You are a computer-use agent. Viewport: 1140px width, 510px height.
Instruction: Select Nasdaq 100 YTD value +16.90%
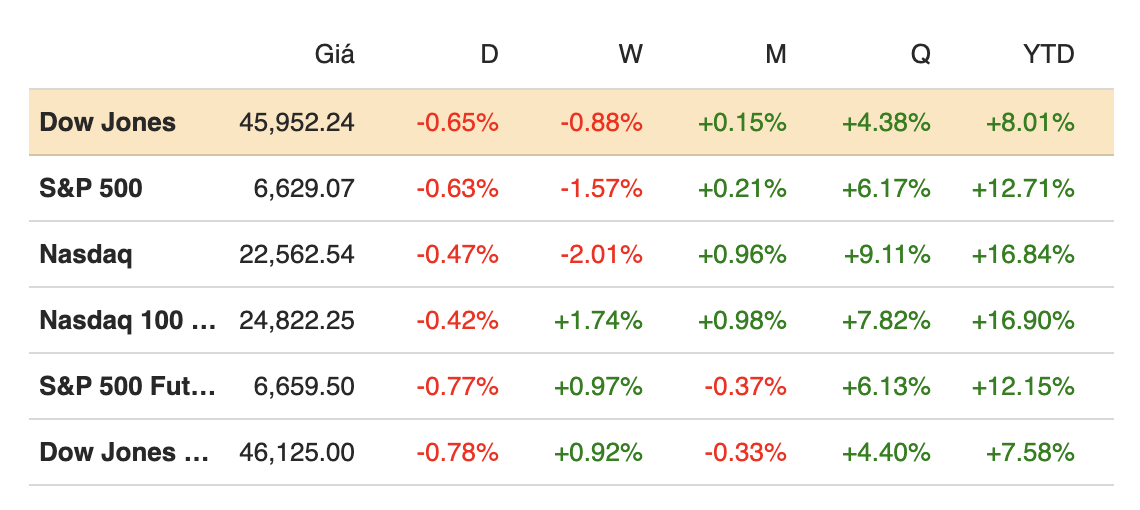1022,320
